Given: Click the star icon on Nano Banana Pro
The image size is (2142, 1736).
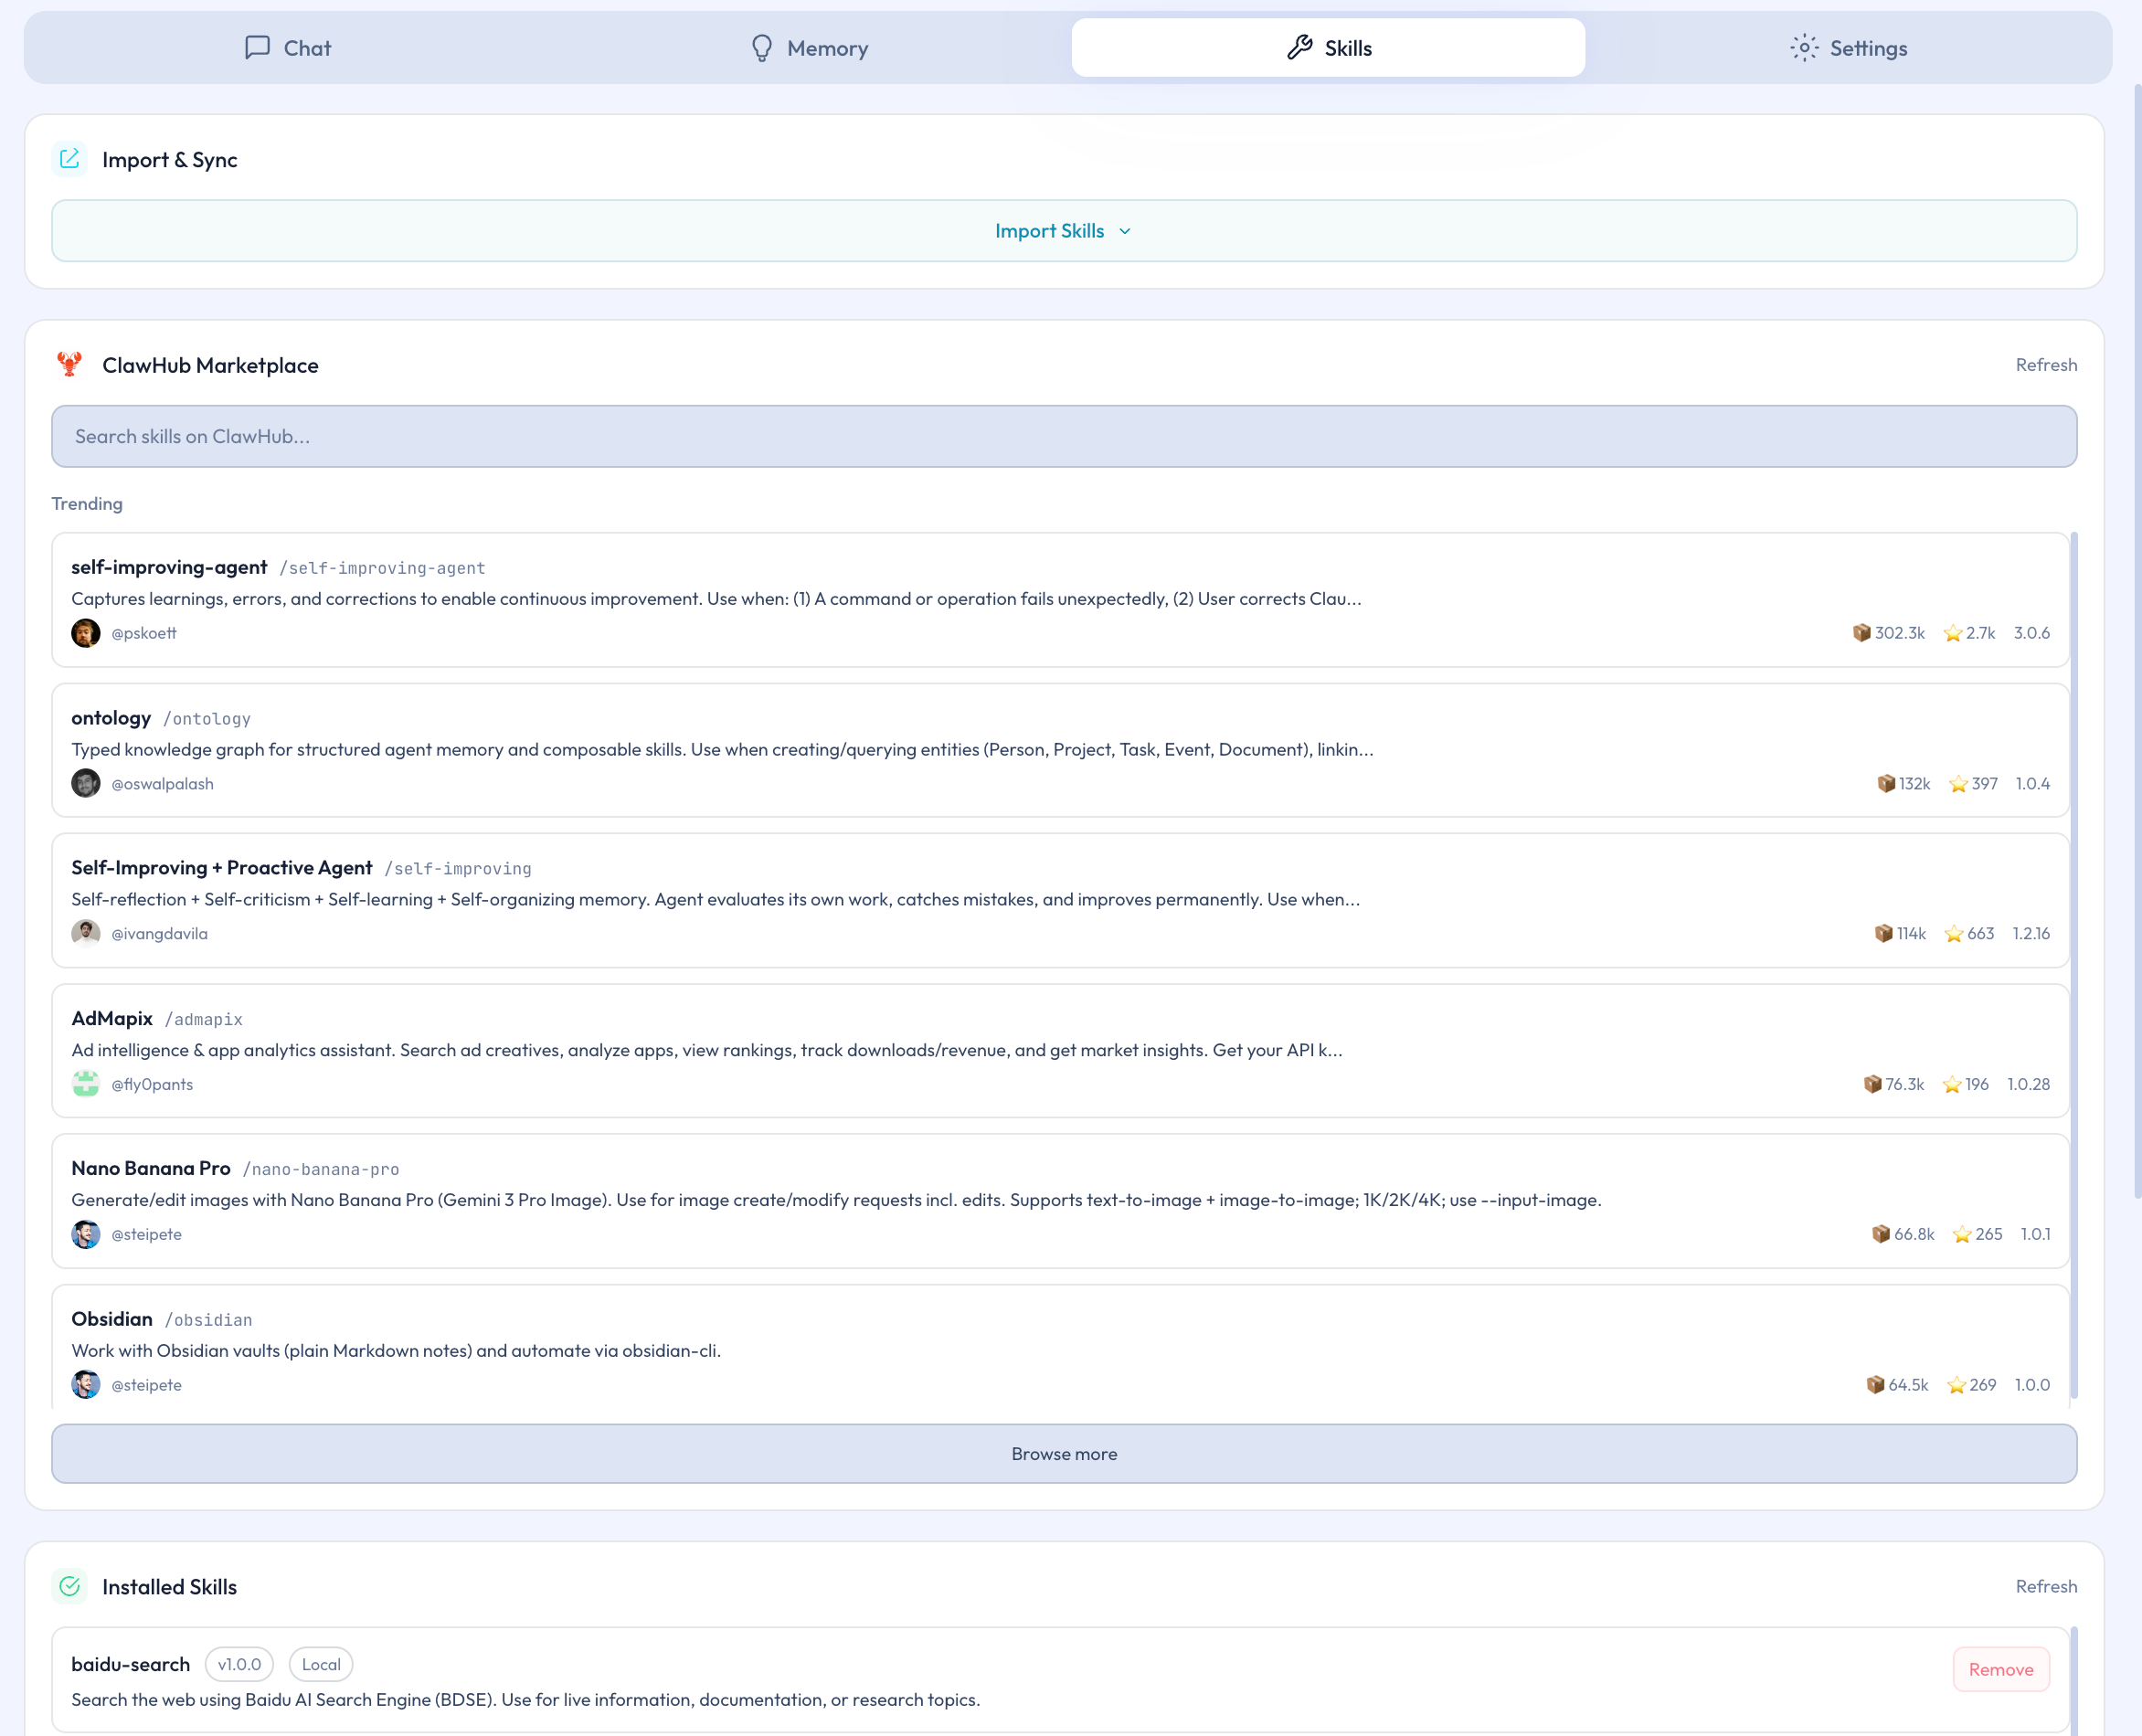Looking at the screenshot, I should click(x=1962, y=1234).
